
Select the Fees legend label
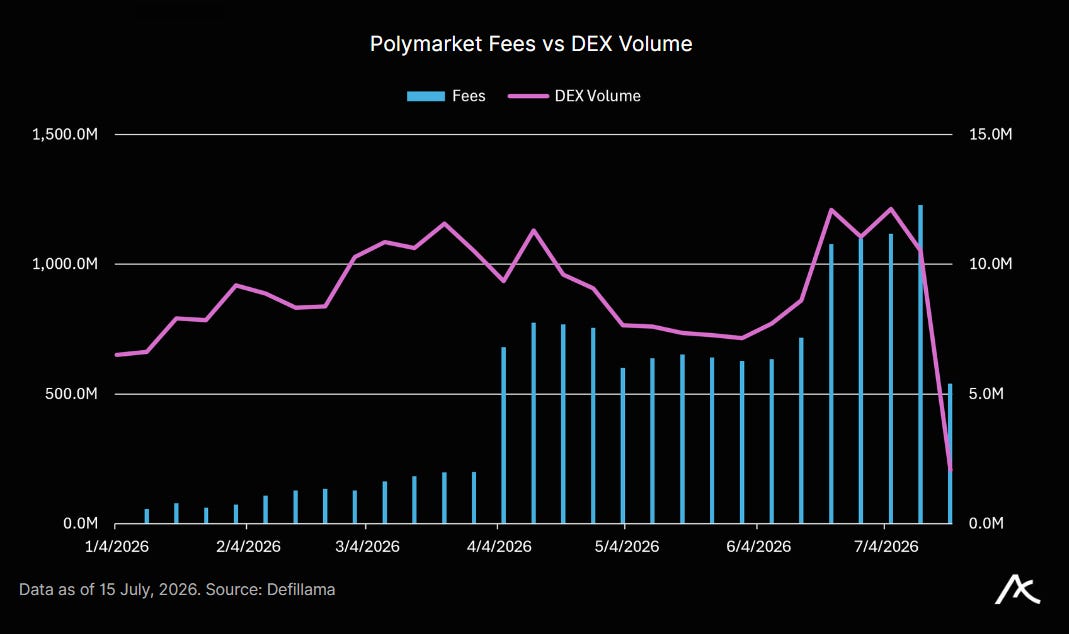pyautogui.click(x=469, y=96)
